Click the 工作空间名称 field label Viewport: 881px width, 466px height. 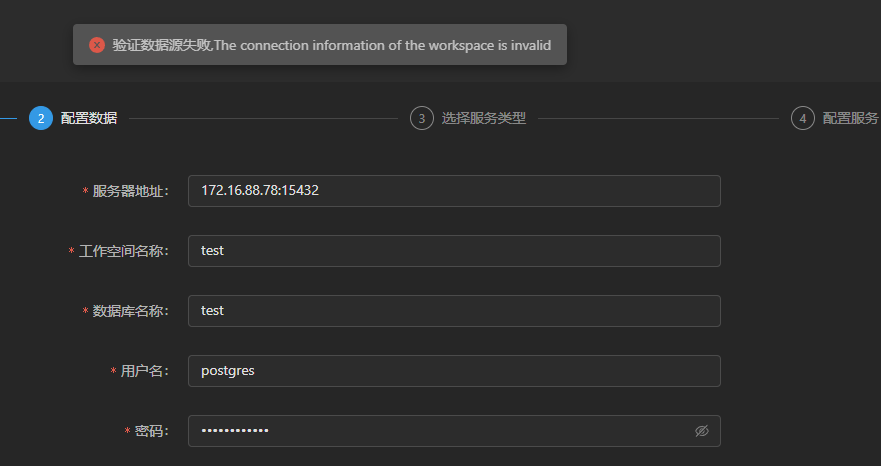(x=122, y=251)
